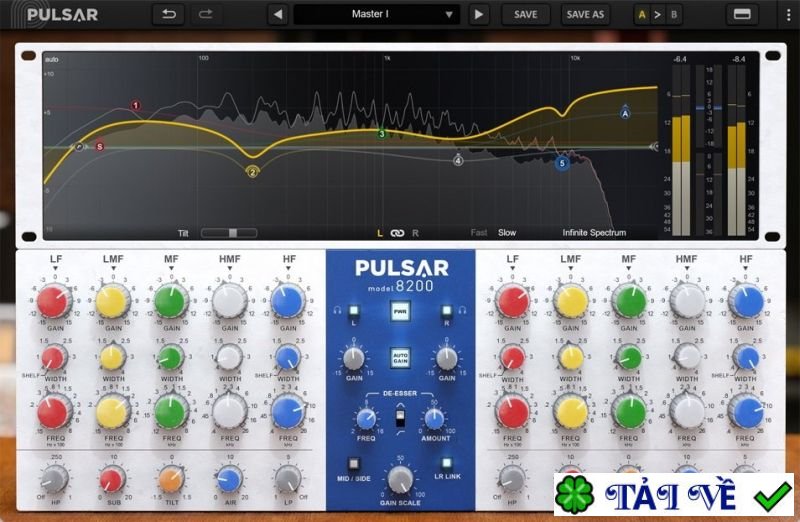Click the left channel LP filter knob

(x=288, y=480)
